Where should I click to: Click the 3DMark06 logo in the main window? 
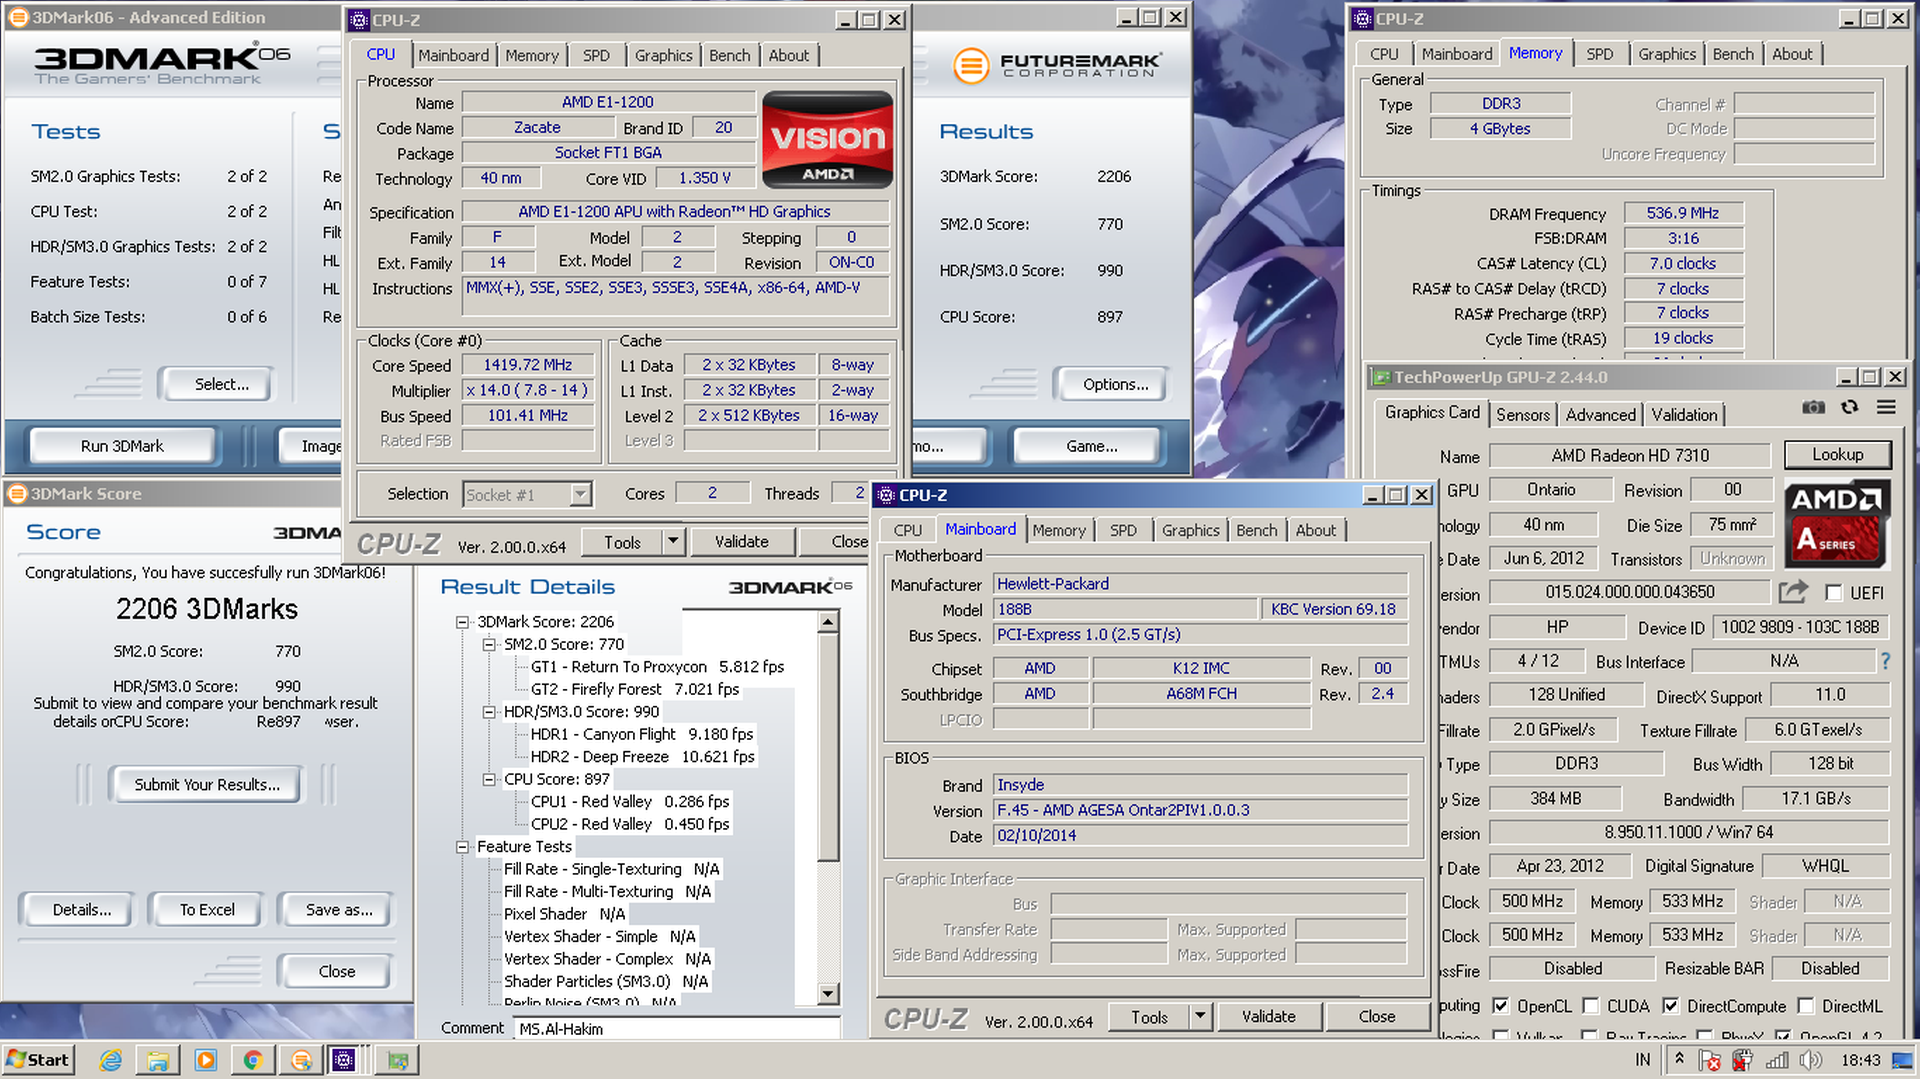(x=162, y=65)
